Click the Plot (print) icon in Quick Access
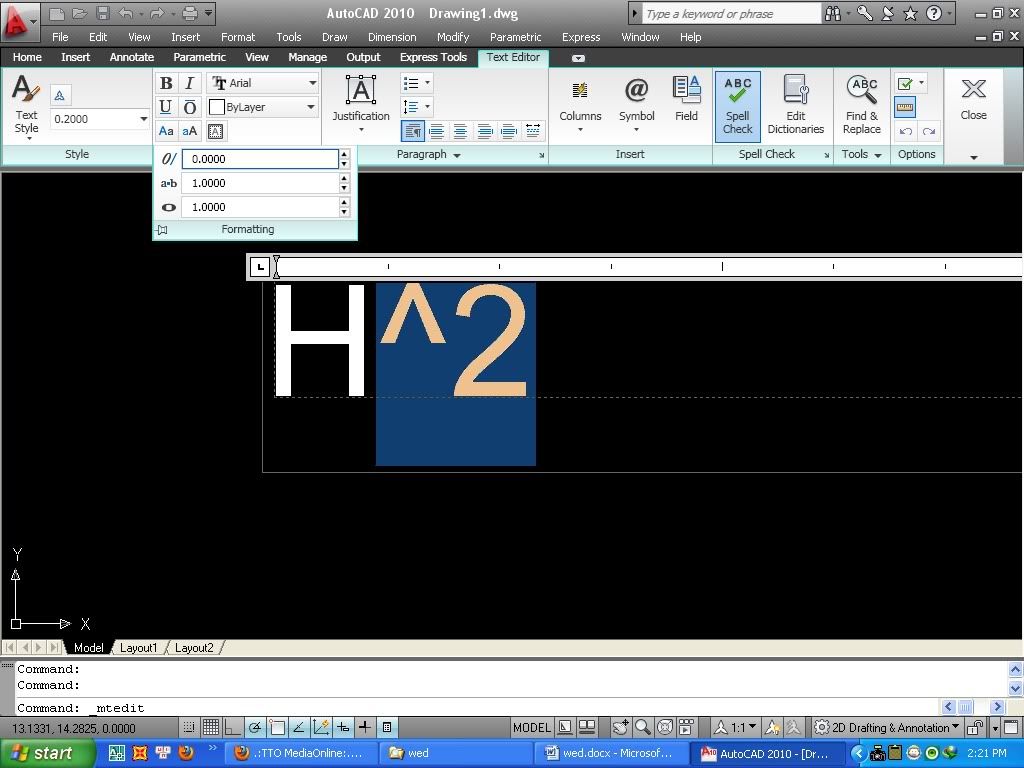Image resolution: width=1024 pixels, height=768 pixels. pyautogui.click(x=190, y=13)
